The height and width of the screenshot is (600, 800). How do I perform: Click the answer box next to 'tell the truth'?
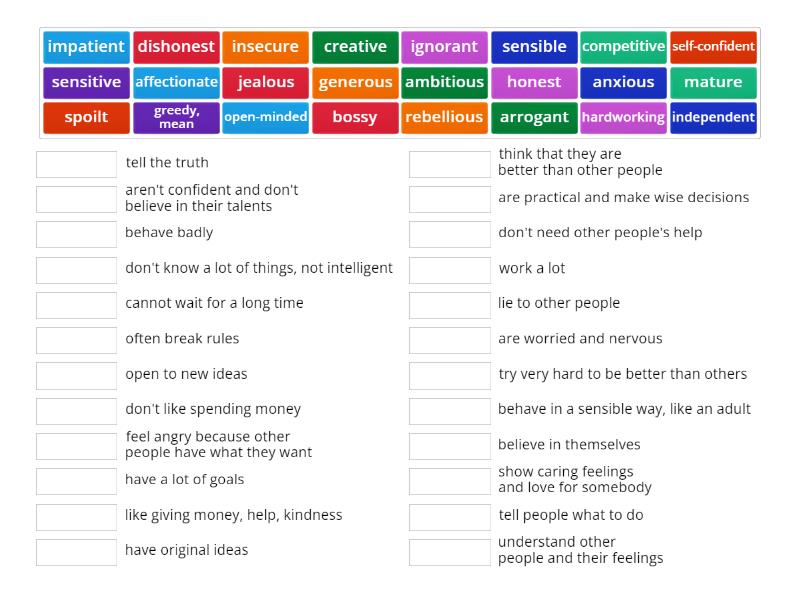74,162
